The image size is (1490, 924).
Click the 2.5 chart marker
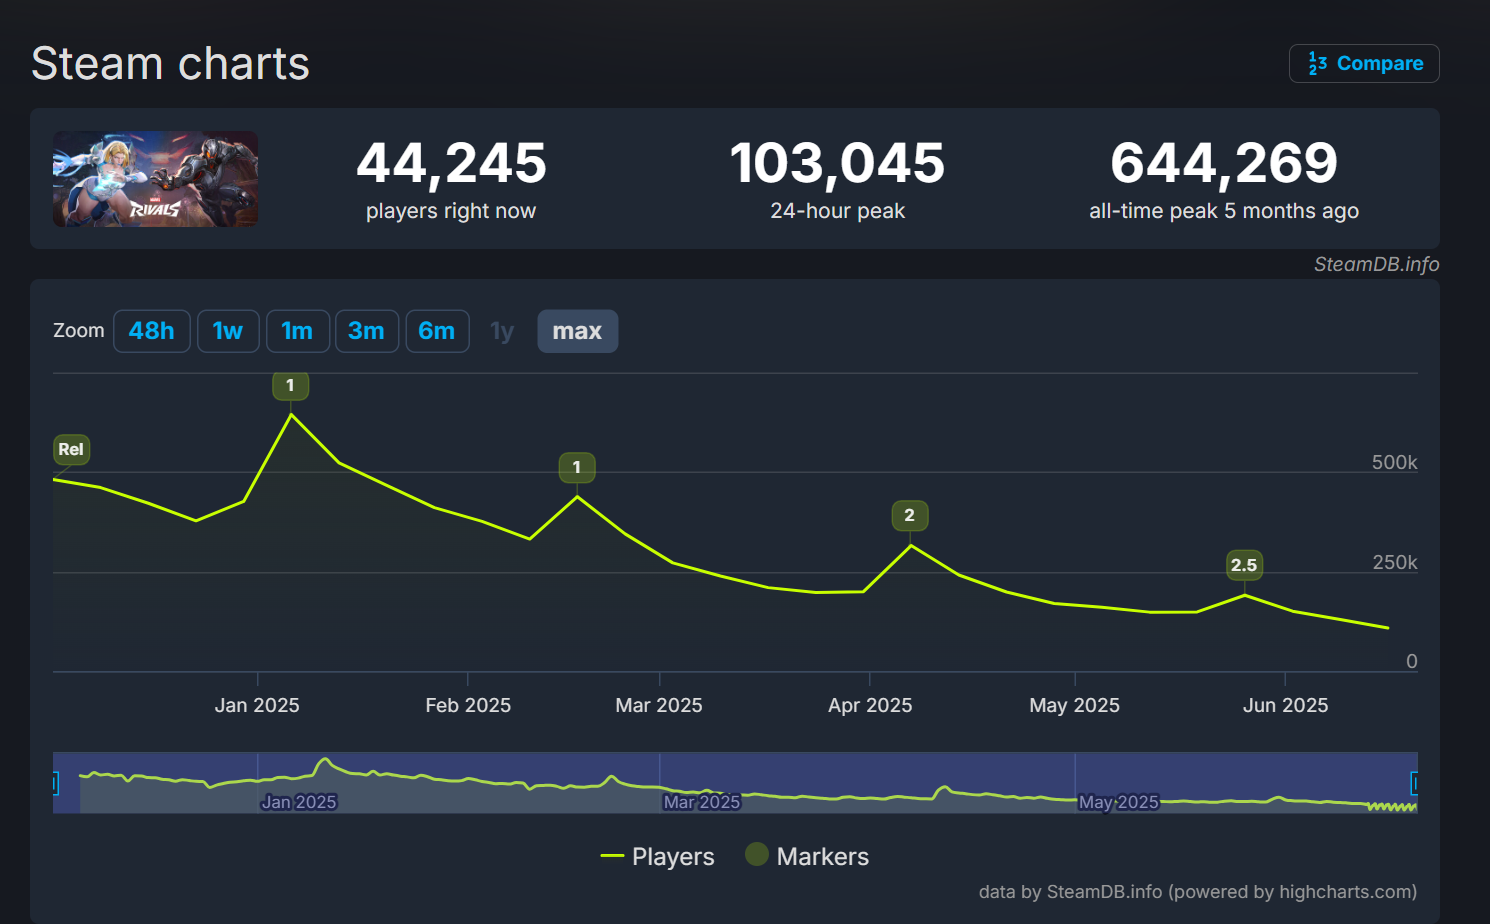coord(1244,565)
